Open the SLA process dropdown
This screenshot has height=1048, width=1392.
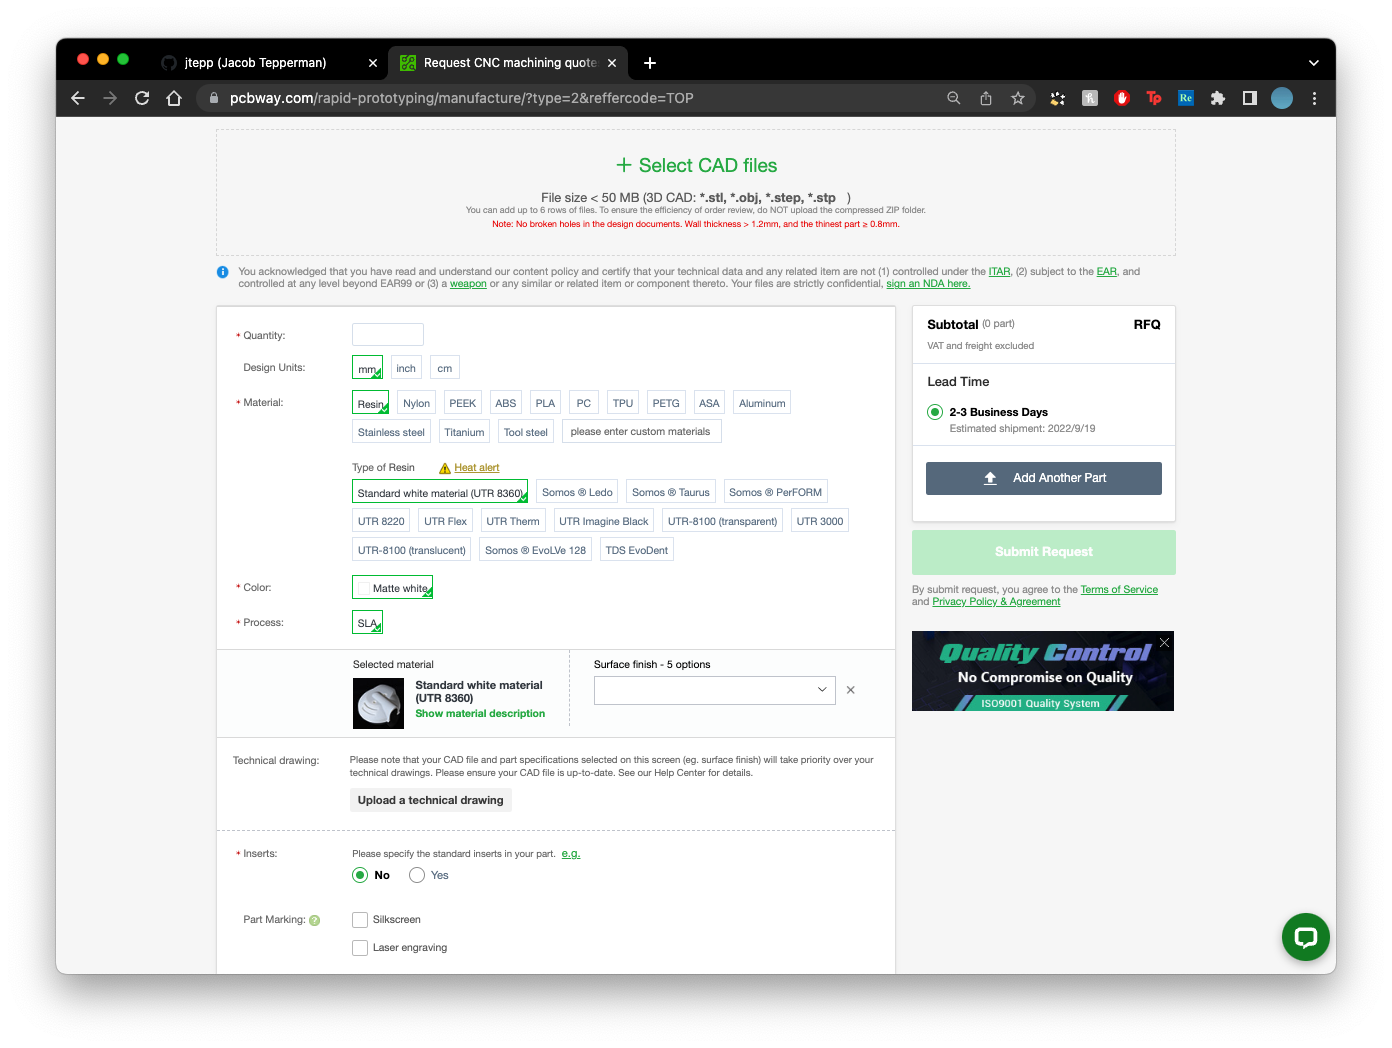tap(367, 622)
